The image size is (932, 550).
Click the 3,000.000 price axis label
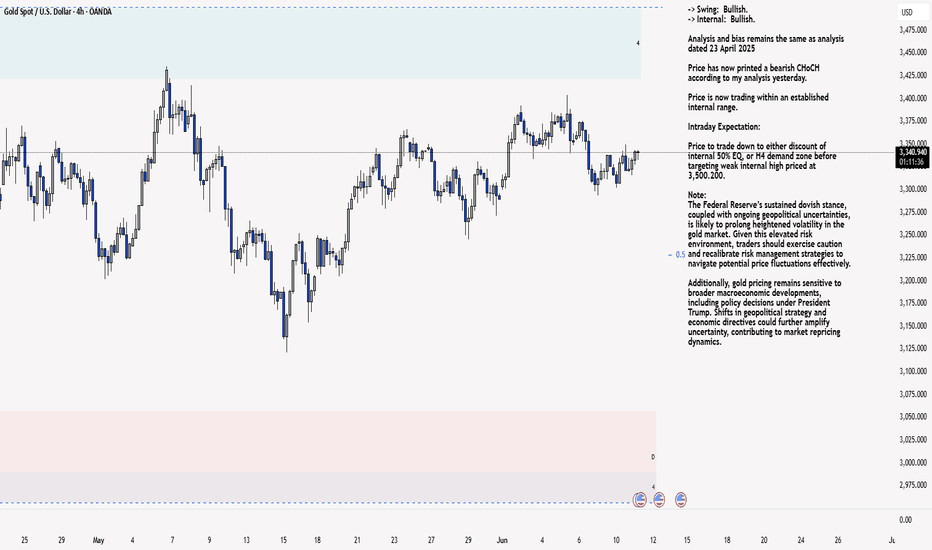(x=913, y=462)
